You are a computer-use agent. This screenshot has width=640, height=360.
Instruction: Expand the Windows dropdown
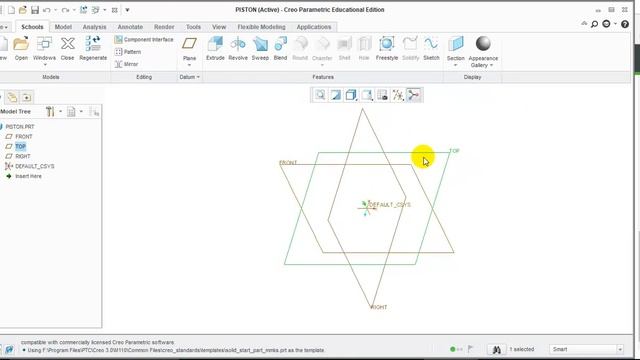point(45,65)
